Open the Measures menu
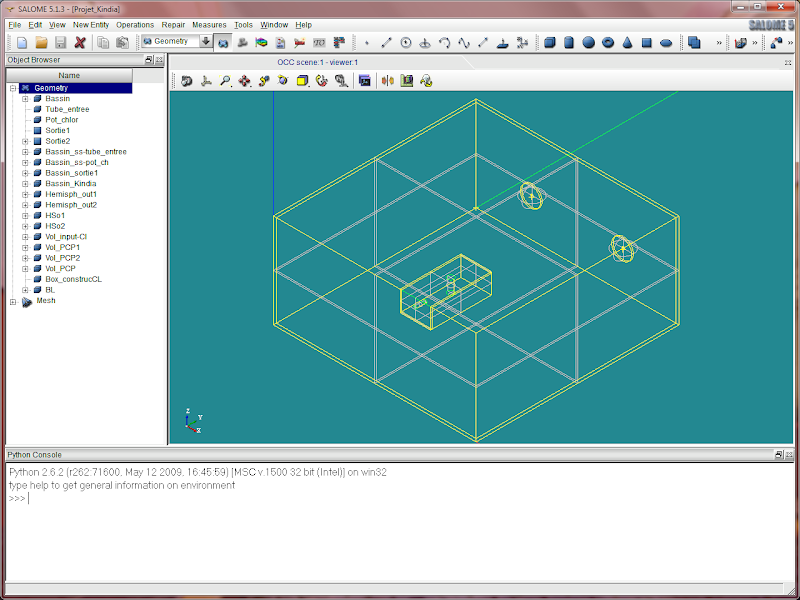This screenshot has height=600, width=800. 209,24
